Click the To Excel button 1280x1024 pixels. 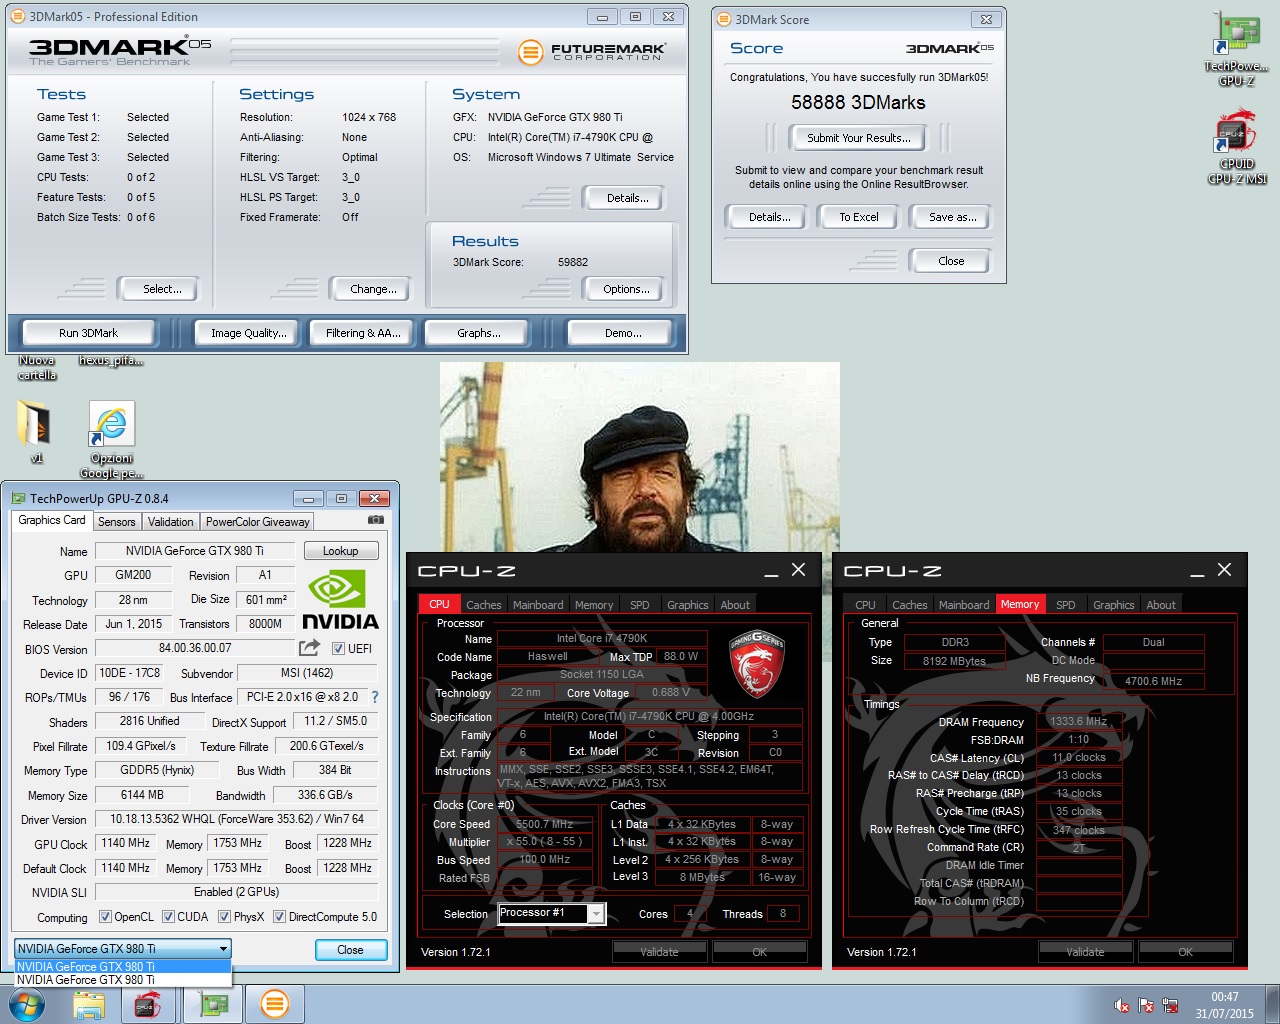859,217
